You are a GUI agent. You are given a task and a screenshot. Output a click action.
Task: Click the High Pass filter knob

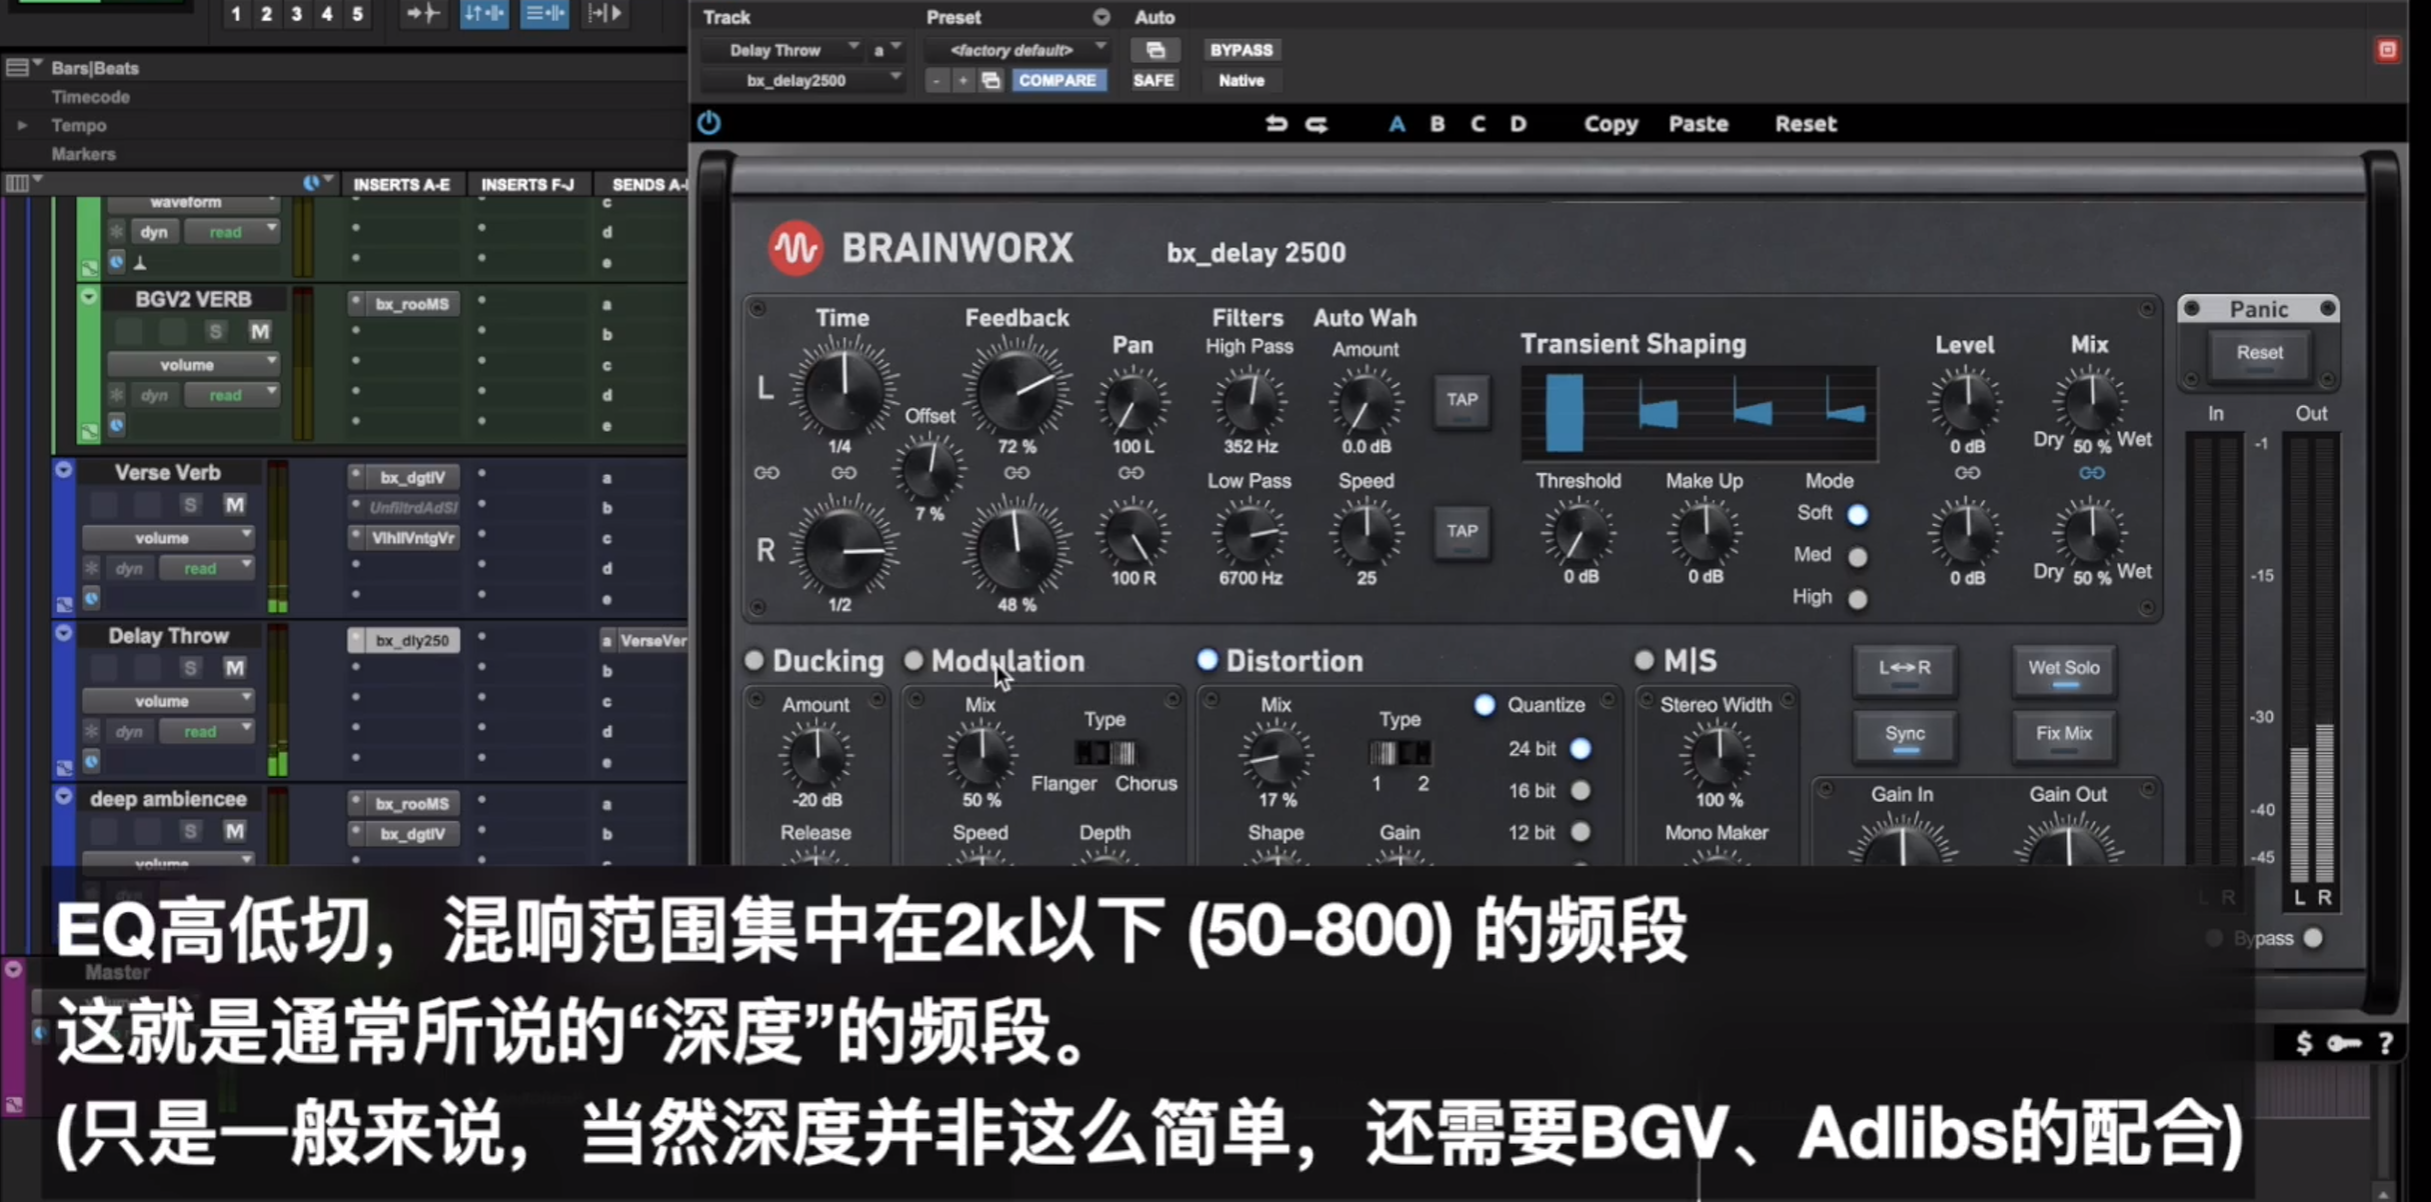pos(1249,400)
